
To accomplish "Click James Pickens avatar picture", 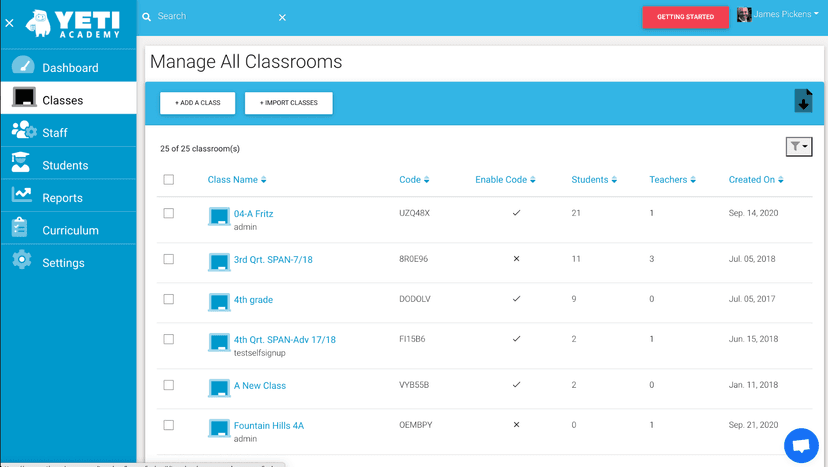I will tap(744, 15).
